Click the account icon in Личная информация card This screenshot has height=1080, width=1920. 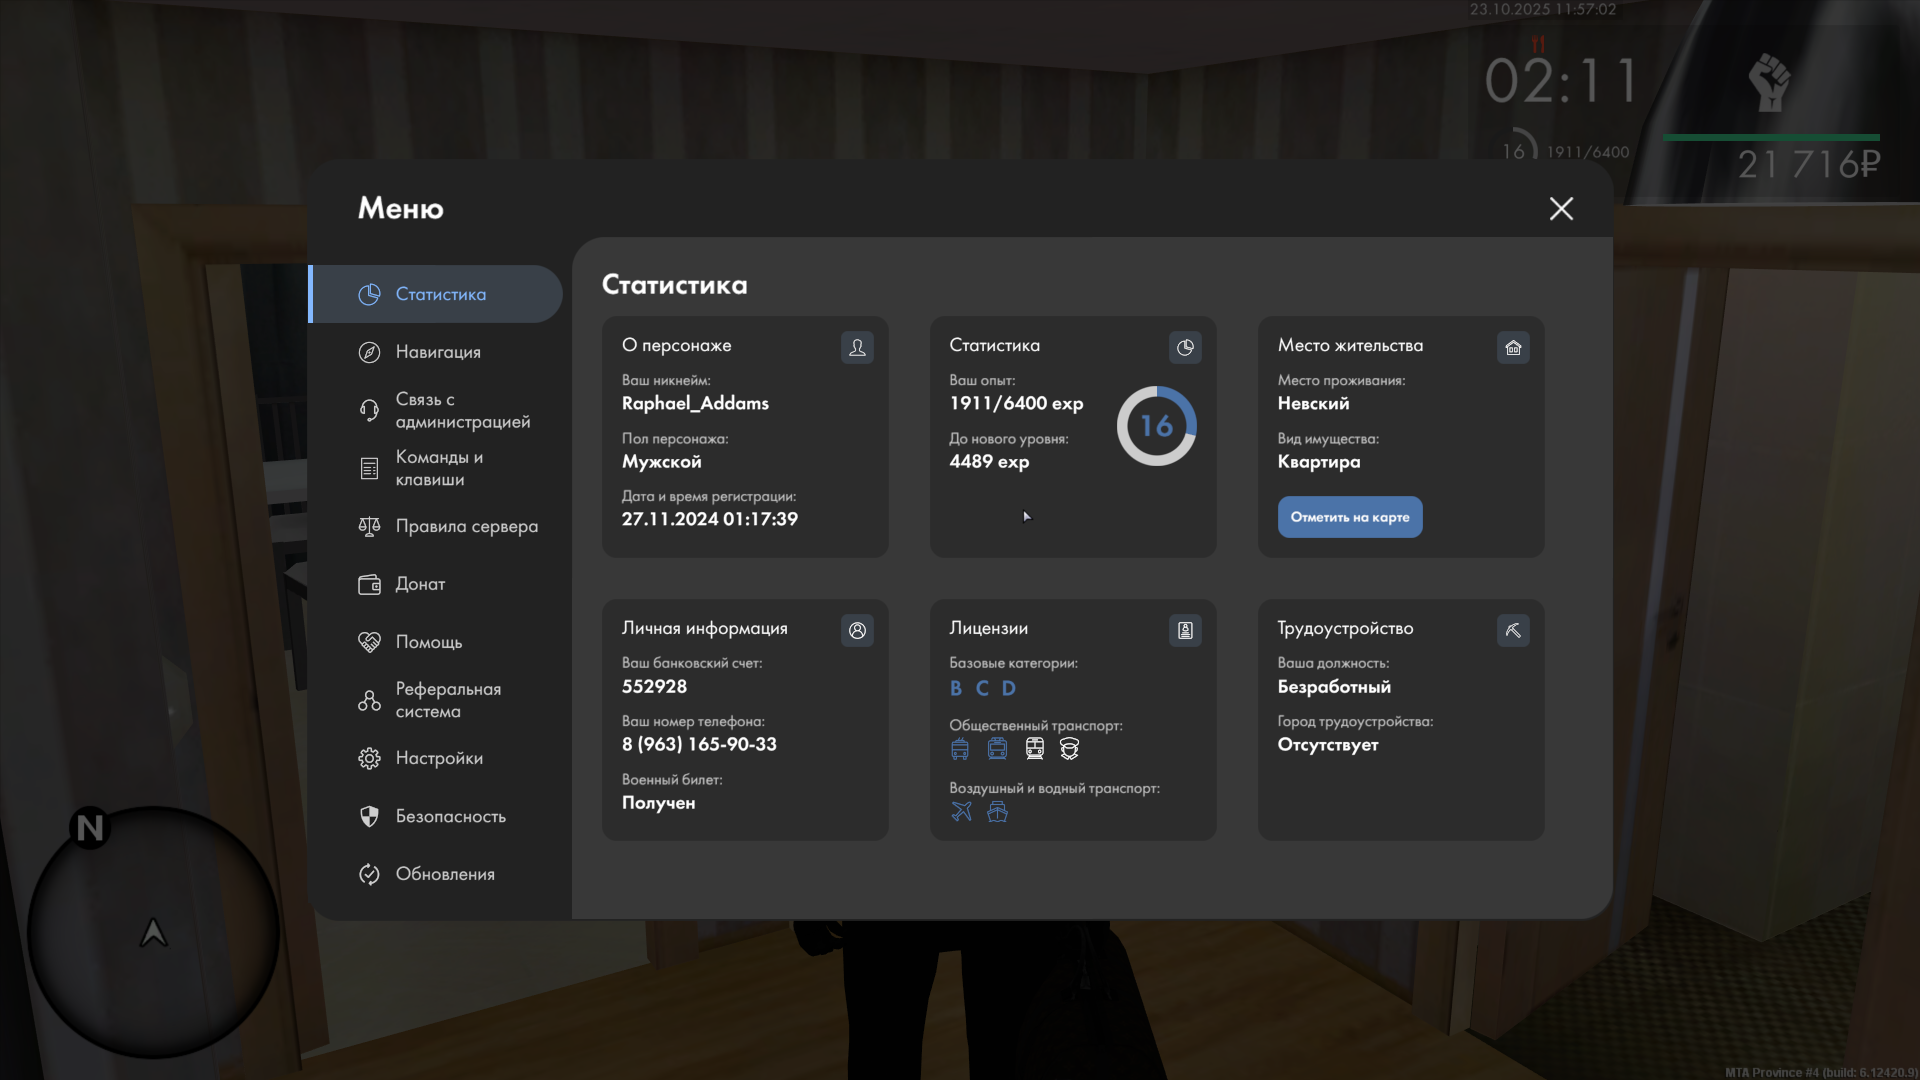857,630
